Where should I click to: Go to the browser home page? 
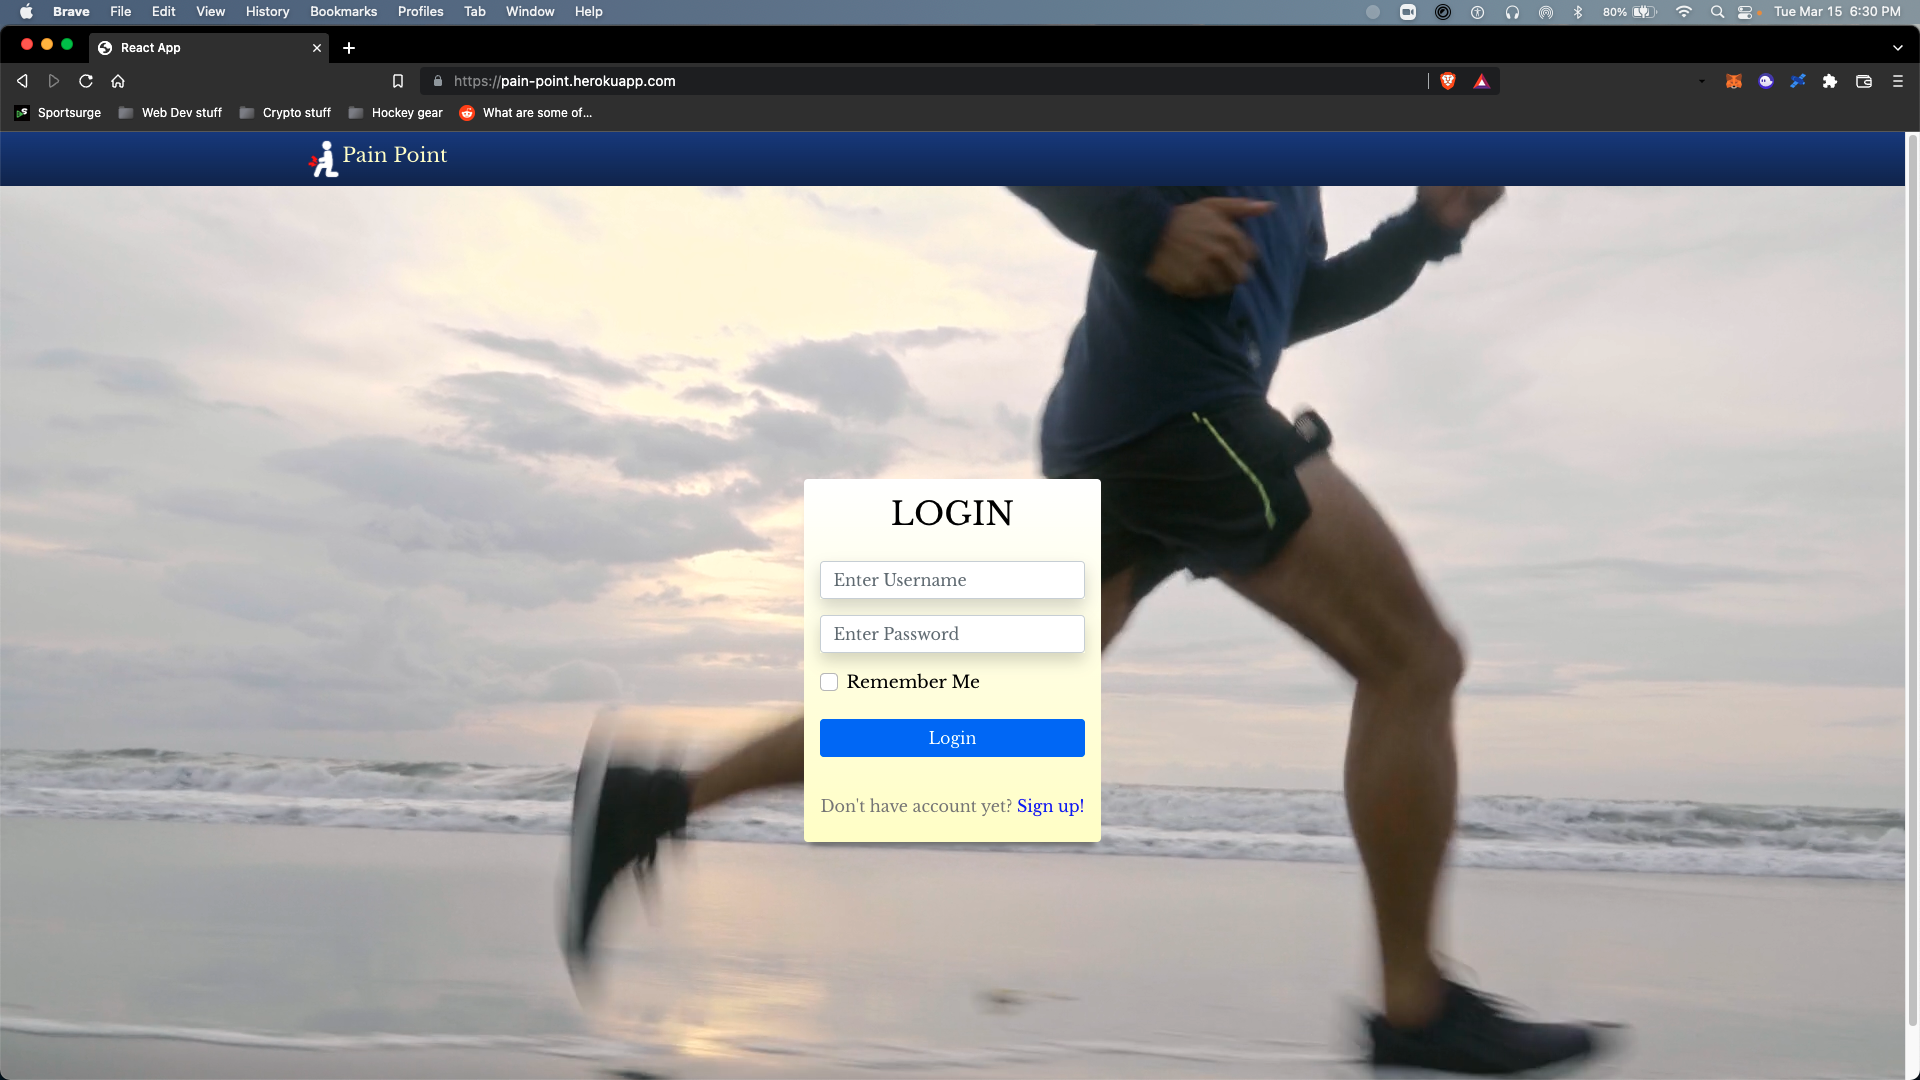pos(118,81)
